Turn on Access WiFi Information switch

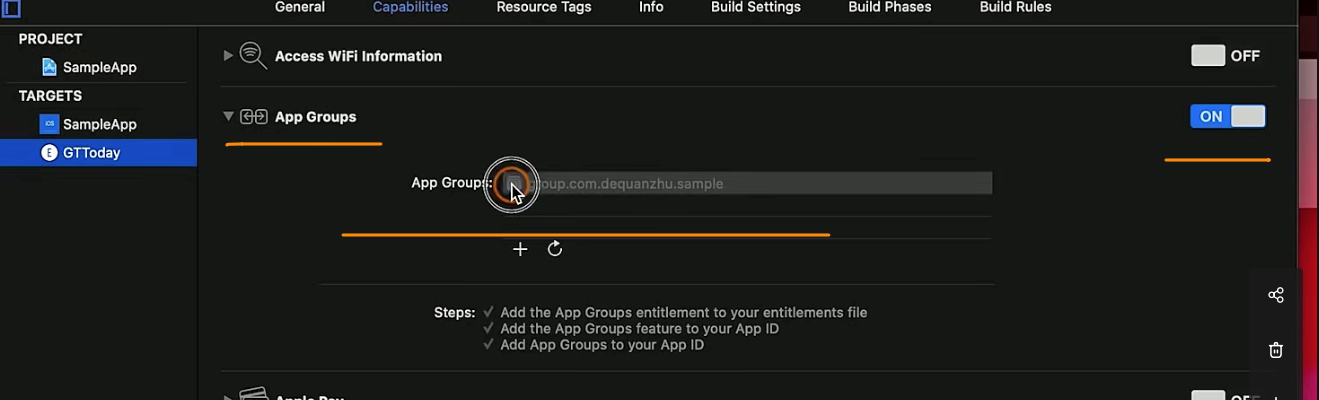1226,56
